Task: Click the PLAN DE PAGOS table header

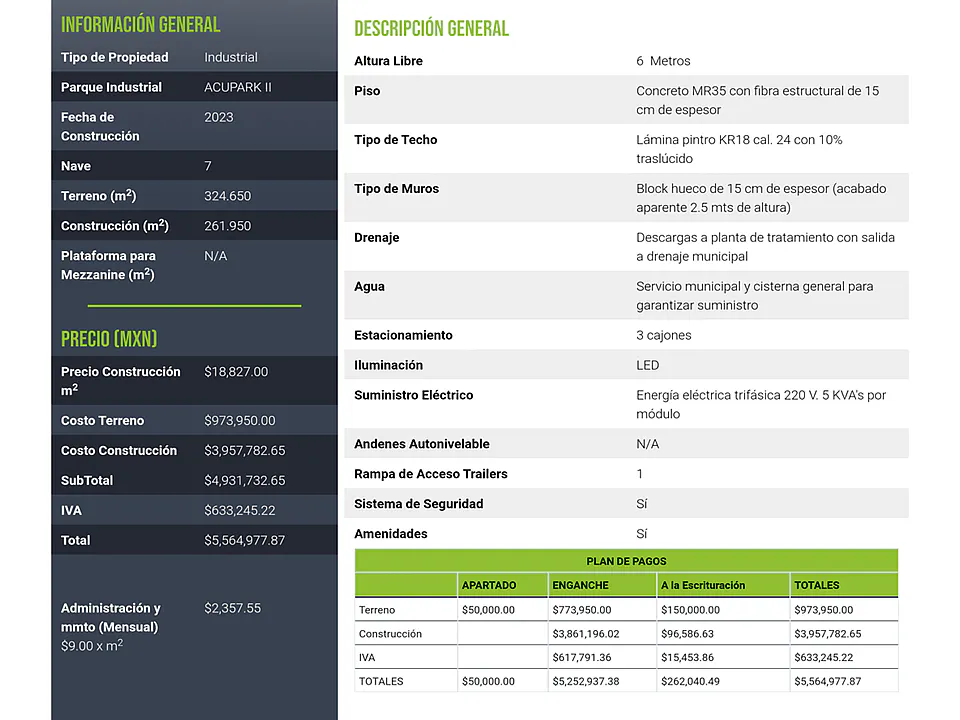Action: (626, 561)
